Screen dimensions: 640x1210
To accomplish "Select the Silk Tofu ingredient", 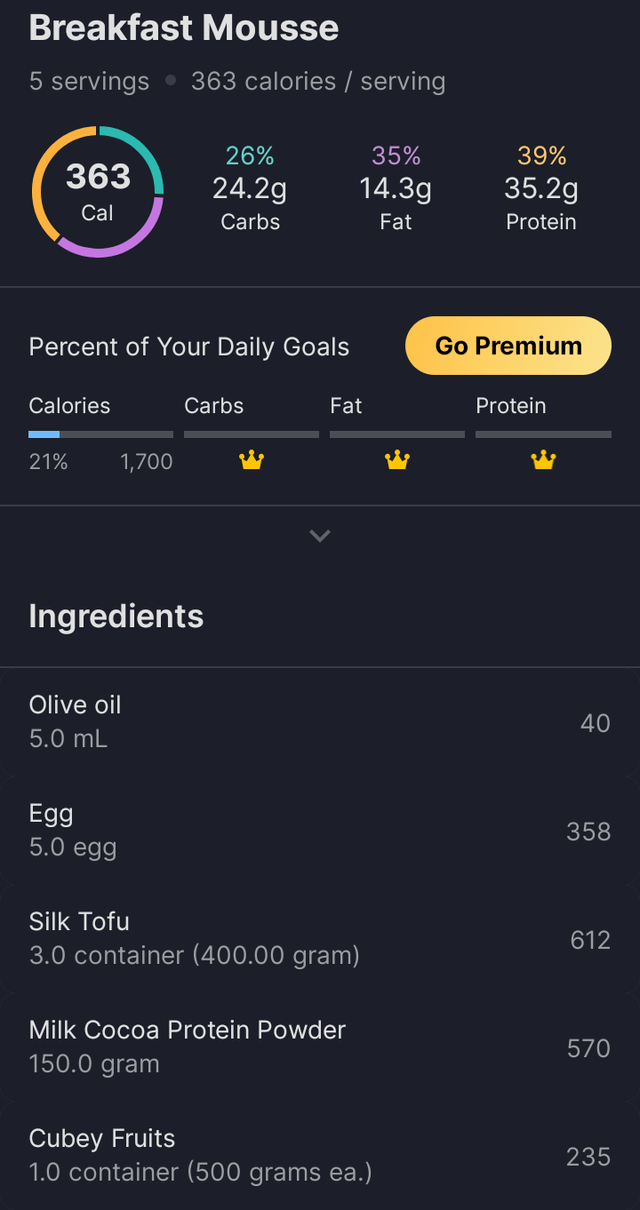I will [x=320, y=939].
